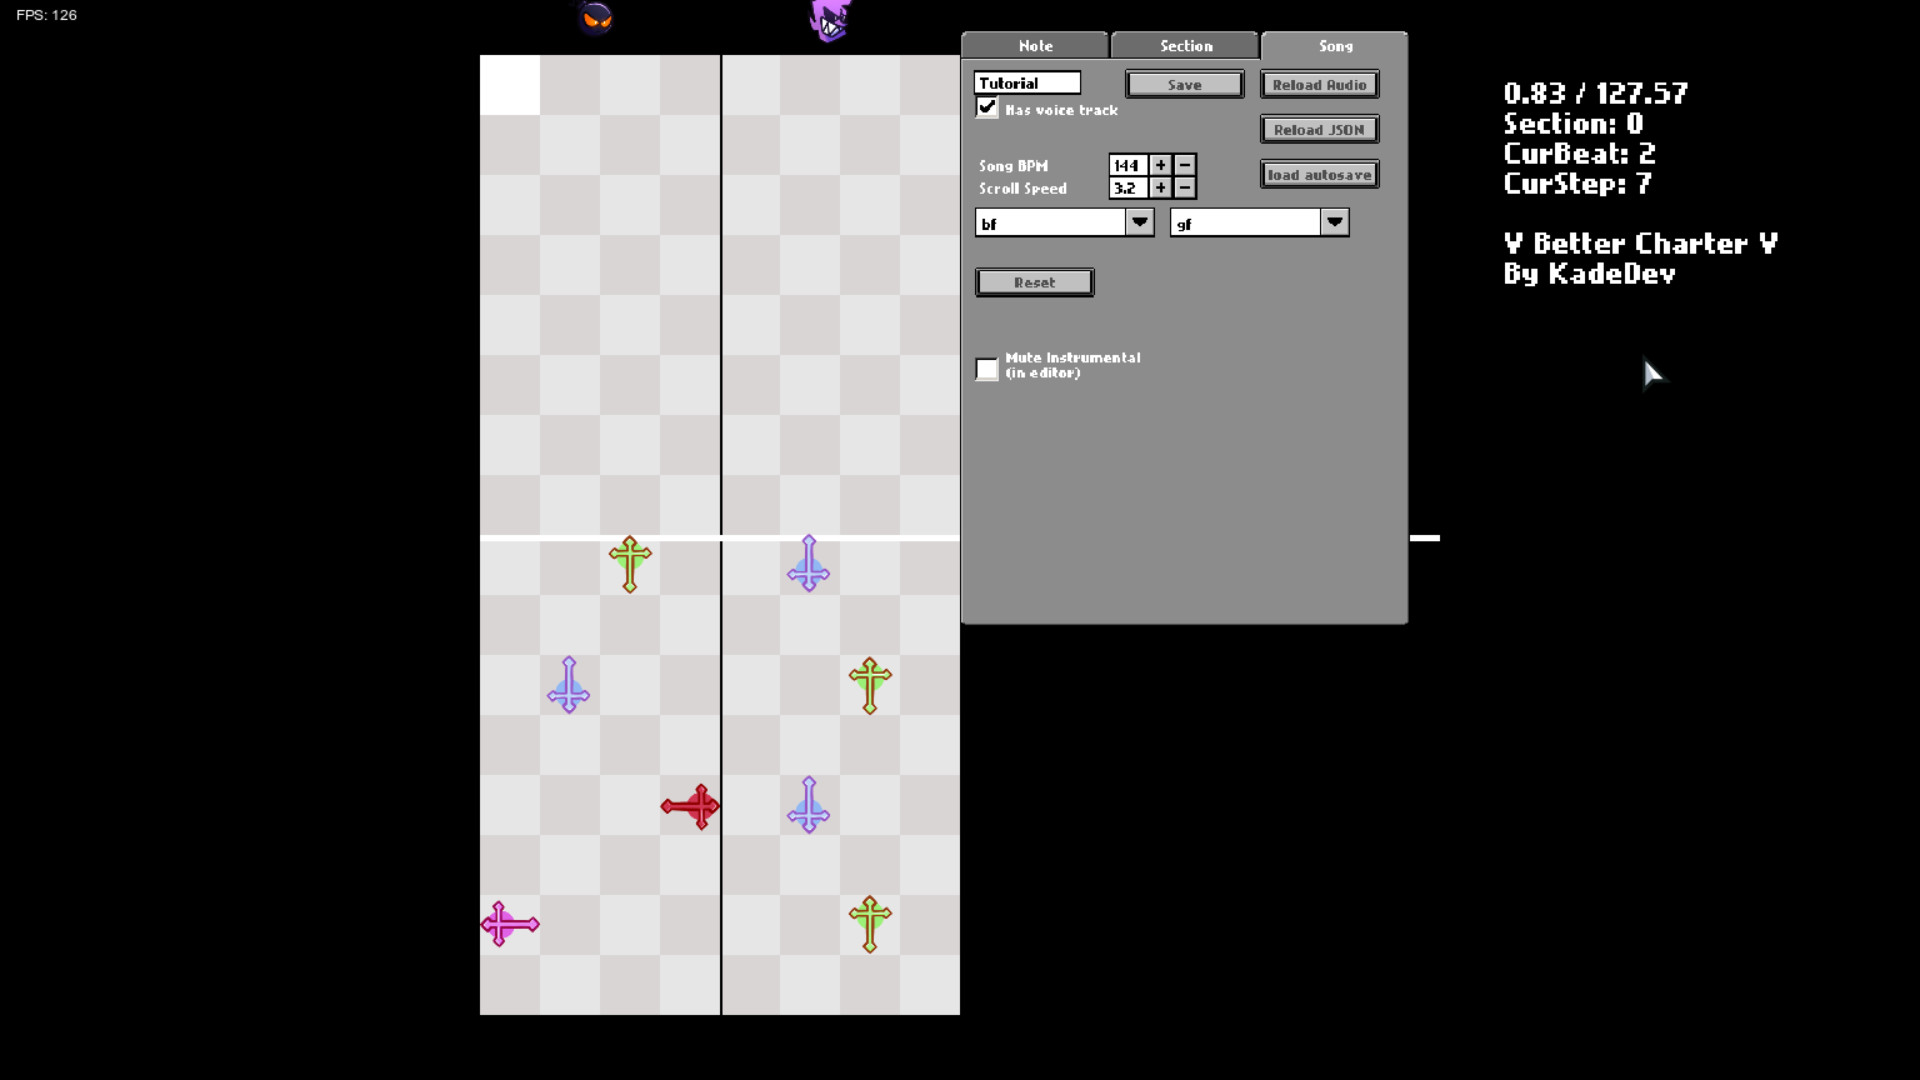Enable Mute Instrumental in editor
The width and height of the screenshot is (1920, 1080).
point(988,367)
